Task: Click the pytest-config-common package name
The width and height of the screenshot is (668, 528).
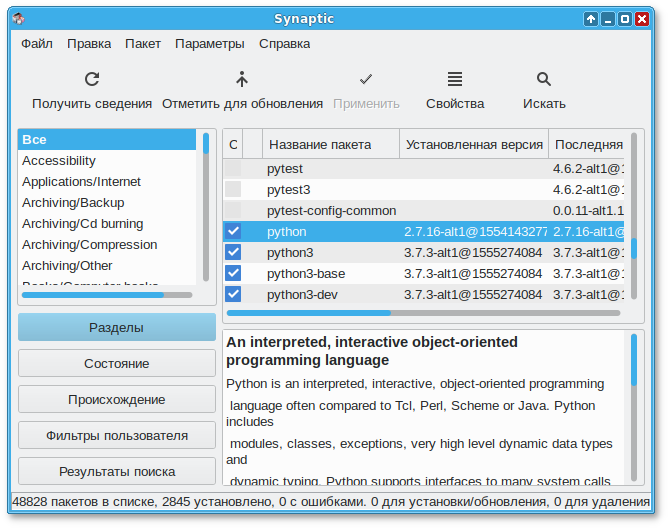Action: (331, 211)
